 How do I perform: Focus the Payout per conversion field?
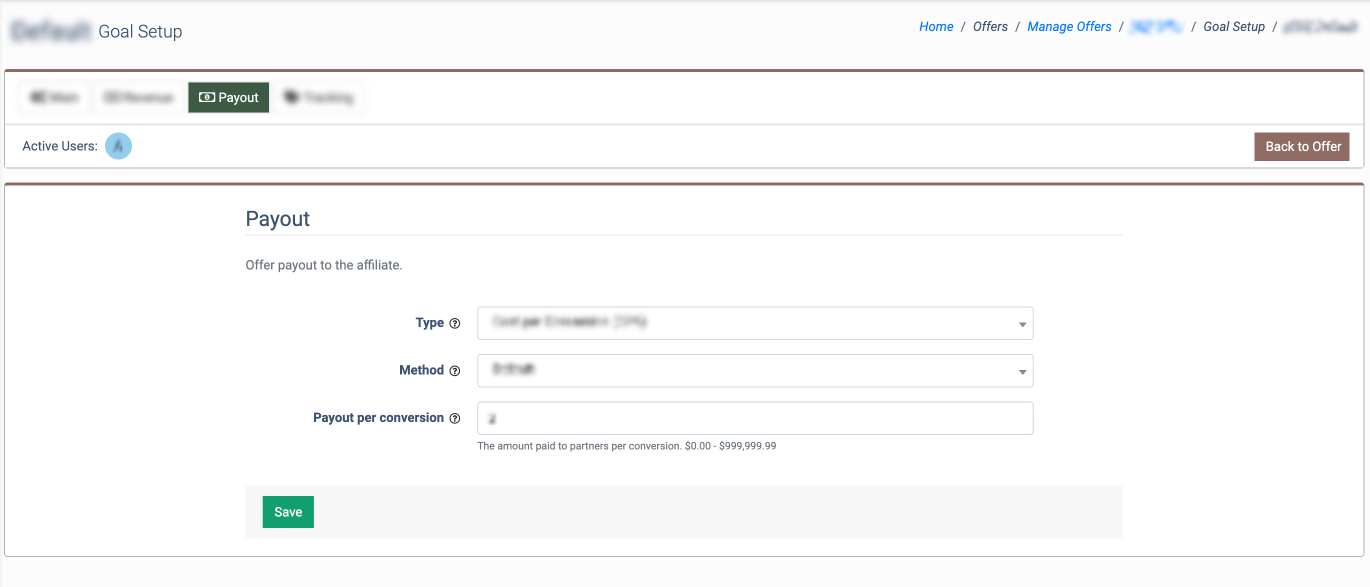pyautogui.click(x=755, y=418)
